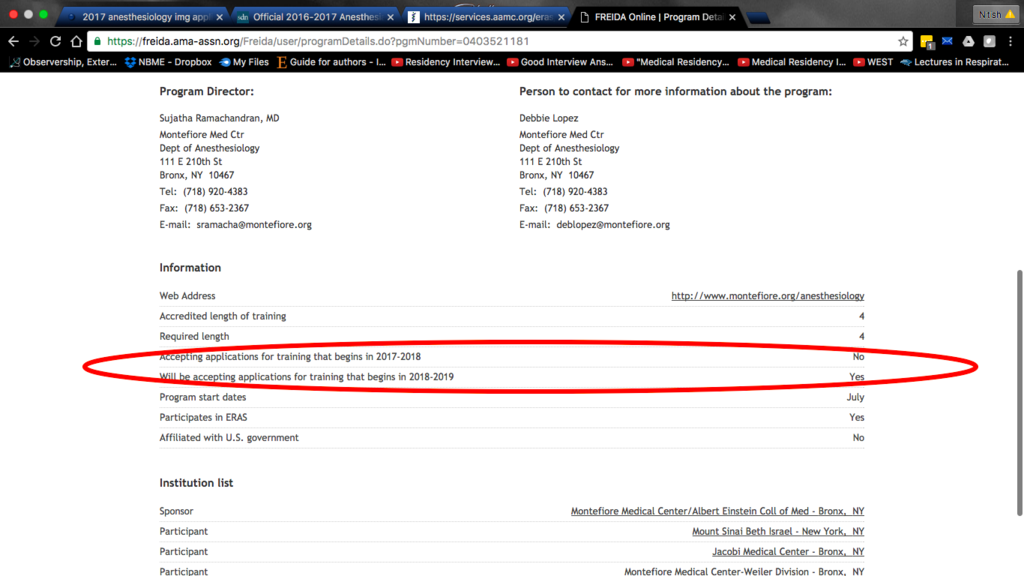
Task: Click the sramacha@montefiore.org email address
Action: click(254, 225)
